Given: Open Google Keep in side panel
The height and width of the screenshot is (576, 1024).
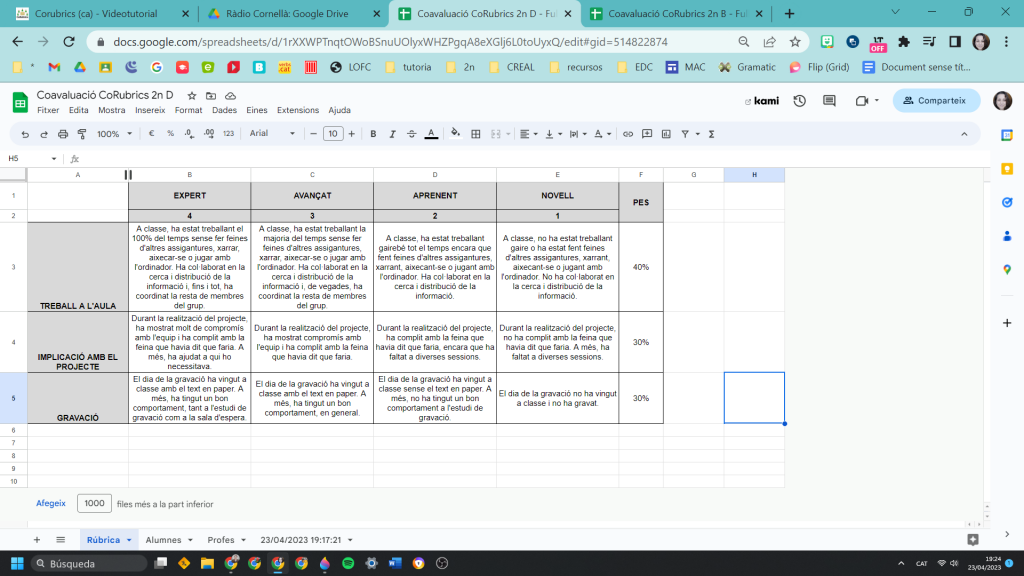Looking at the screenshot, I should coord(1006,169).
